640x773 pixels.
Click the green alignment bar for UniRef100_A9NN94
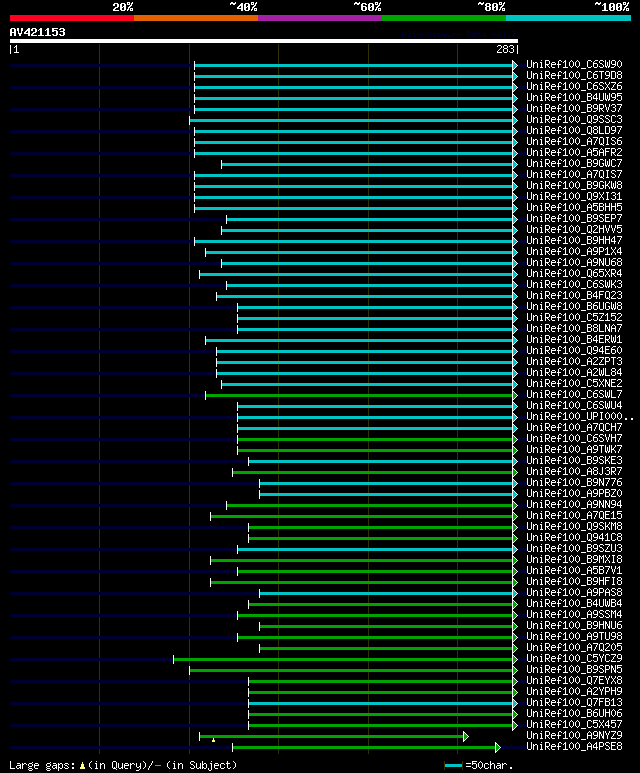click(369, 505)
